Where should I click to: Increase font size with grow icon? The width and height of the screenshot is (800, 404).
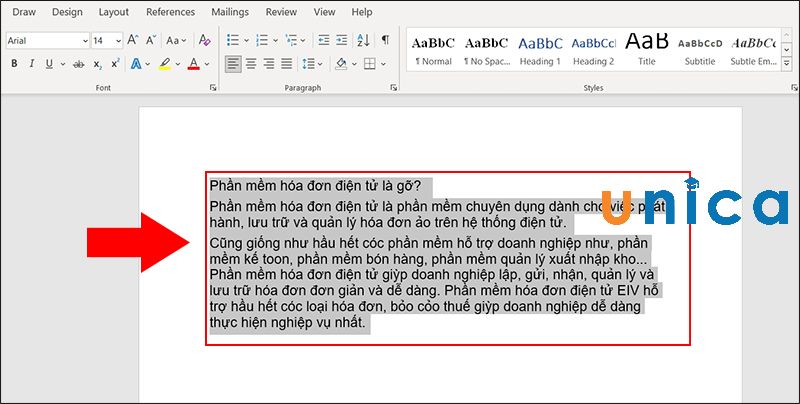tap(131, 41)
